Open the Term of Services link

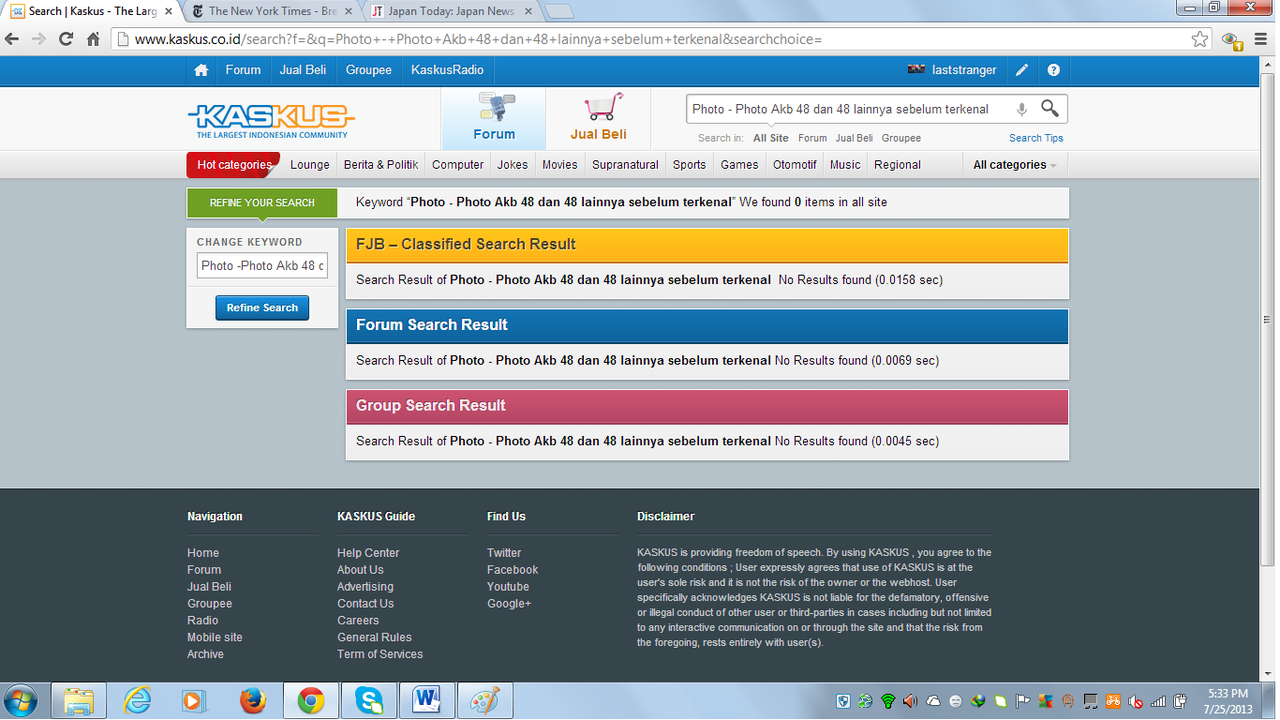[x=380, y=654]
